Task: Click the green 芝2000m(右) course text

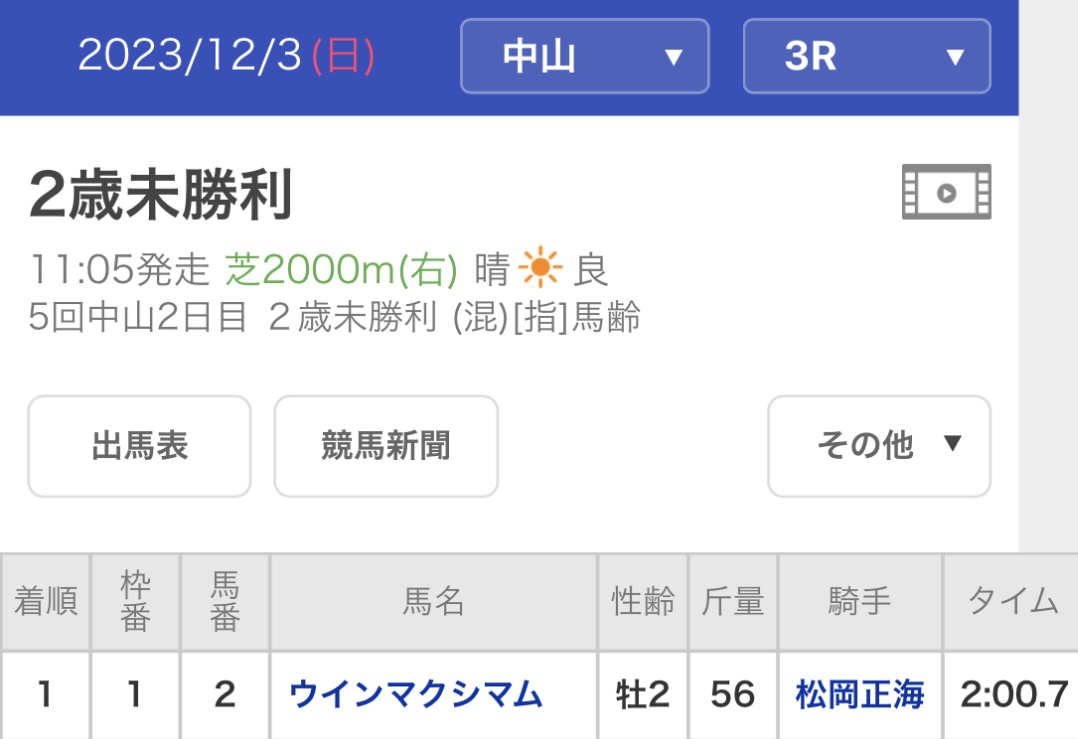Action: click(342, 269)
